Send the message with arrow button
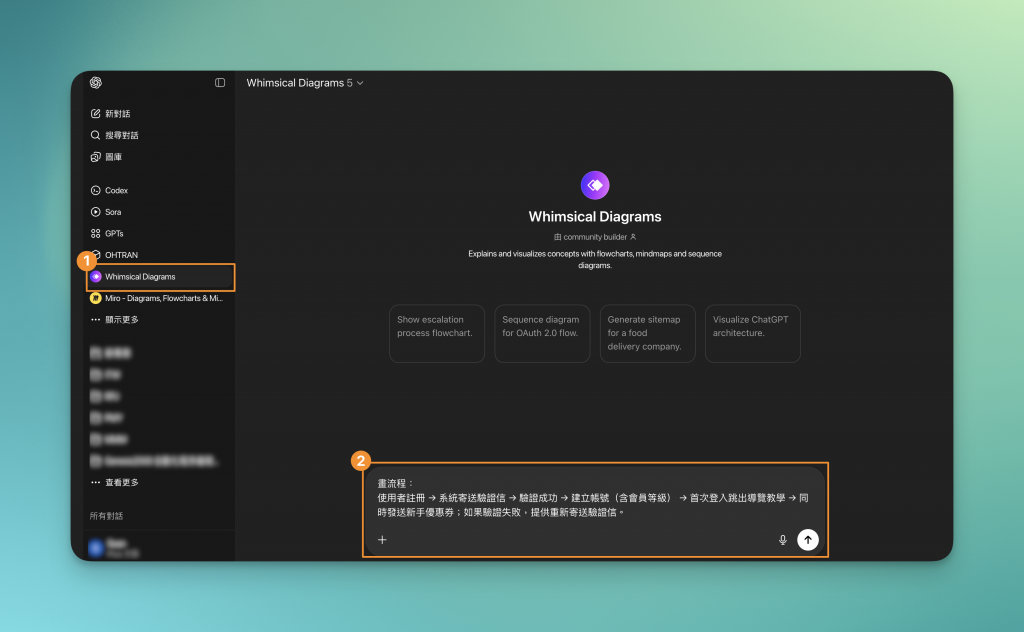The width and height of the screenshot is (1024, 632). 808,540
